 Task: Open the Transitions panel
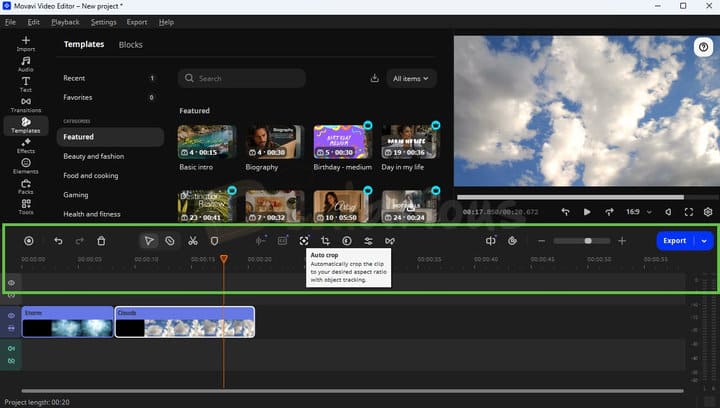point(26,105)
